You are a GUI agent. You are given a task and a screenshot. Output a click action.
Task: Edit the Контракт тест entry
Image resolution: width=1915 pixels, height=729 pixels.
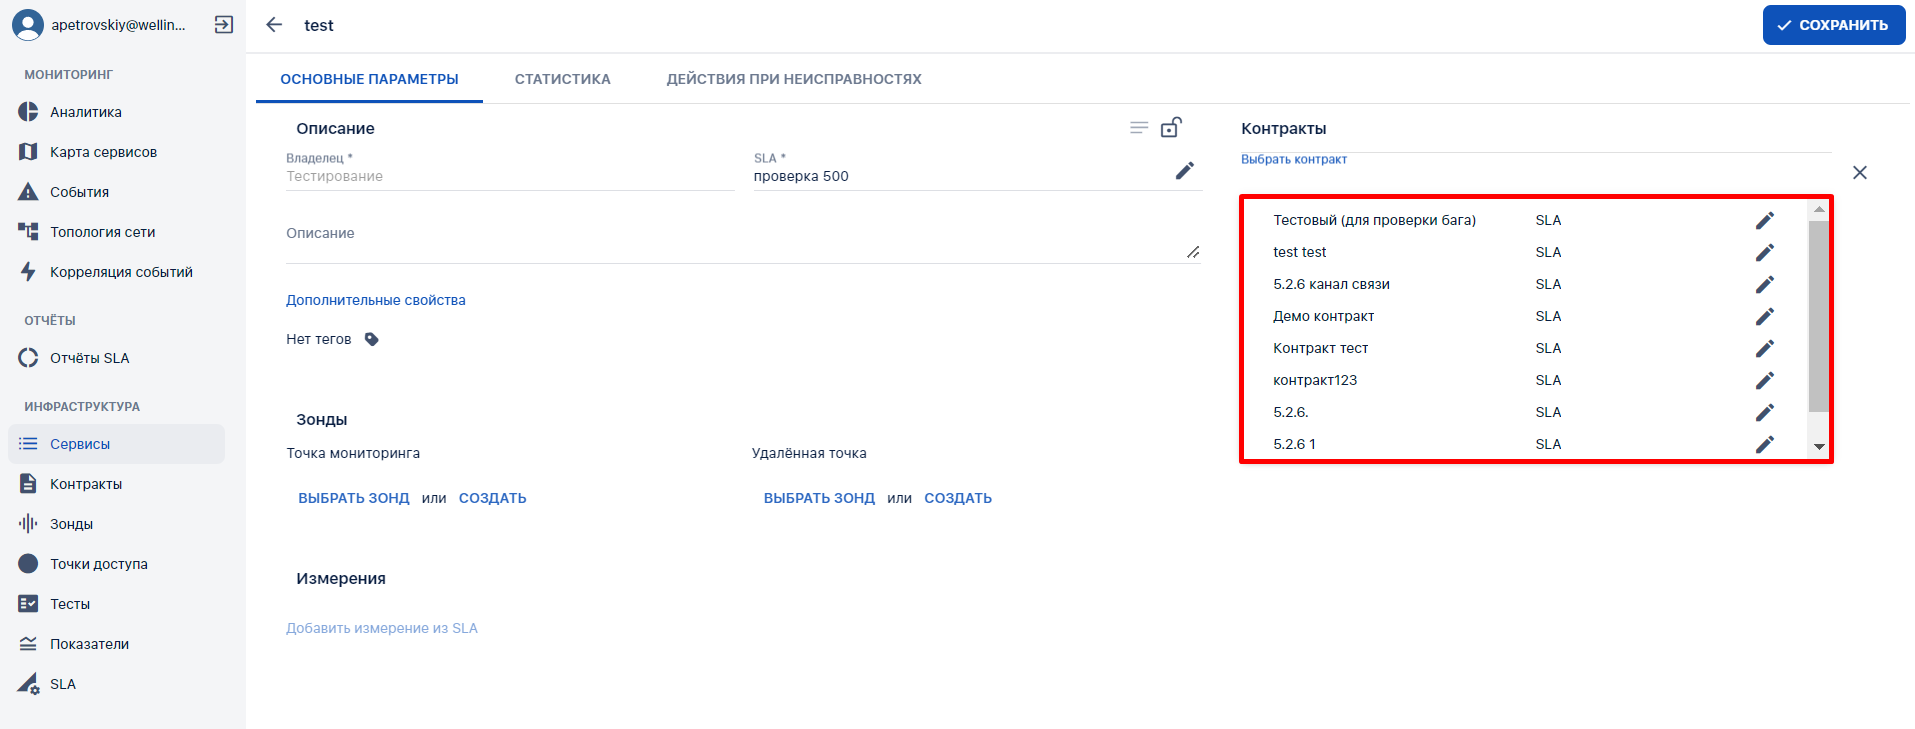pos(1765,348)
